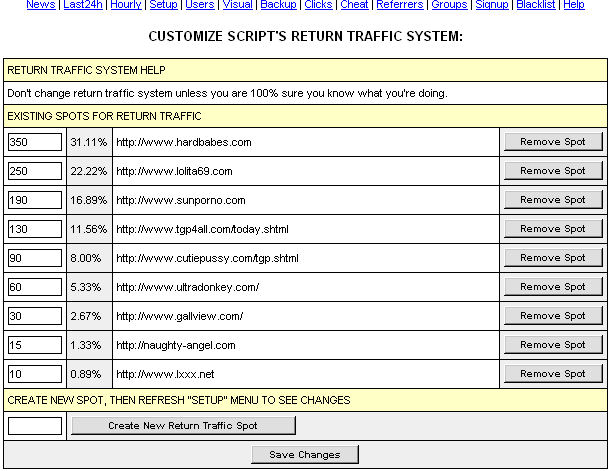This screenshot has width=612, height=471.
Task: Click the RETURN TRAFFIC SYSTEM HELP header
Action: click(306, 70)
